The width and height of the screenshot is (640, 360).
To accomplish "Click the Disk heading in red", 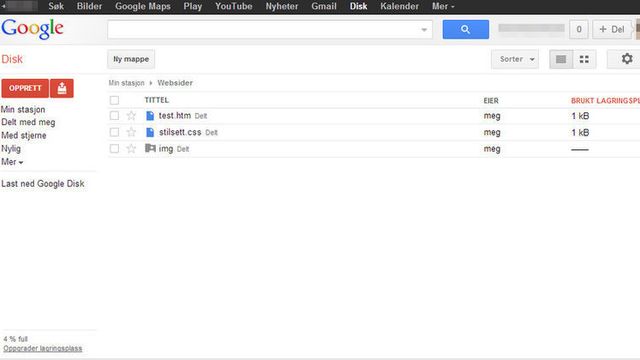I will pos(12,59).
